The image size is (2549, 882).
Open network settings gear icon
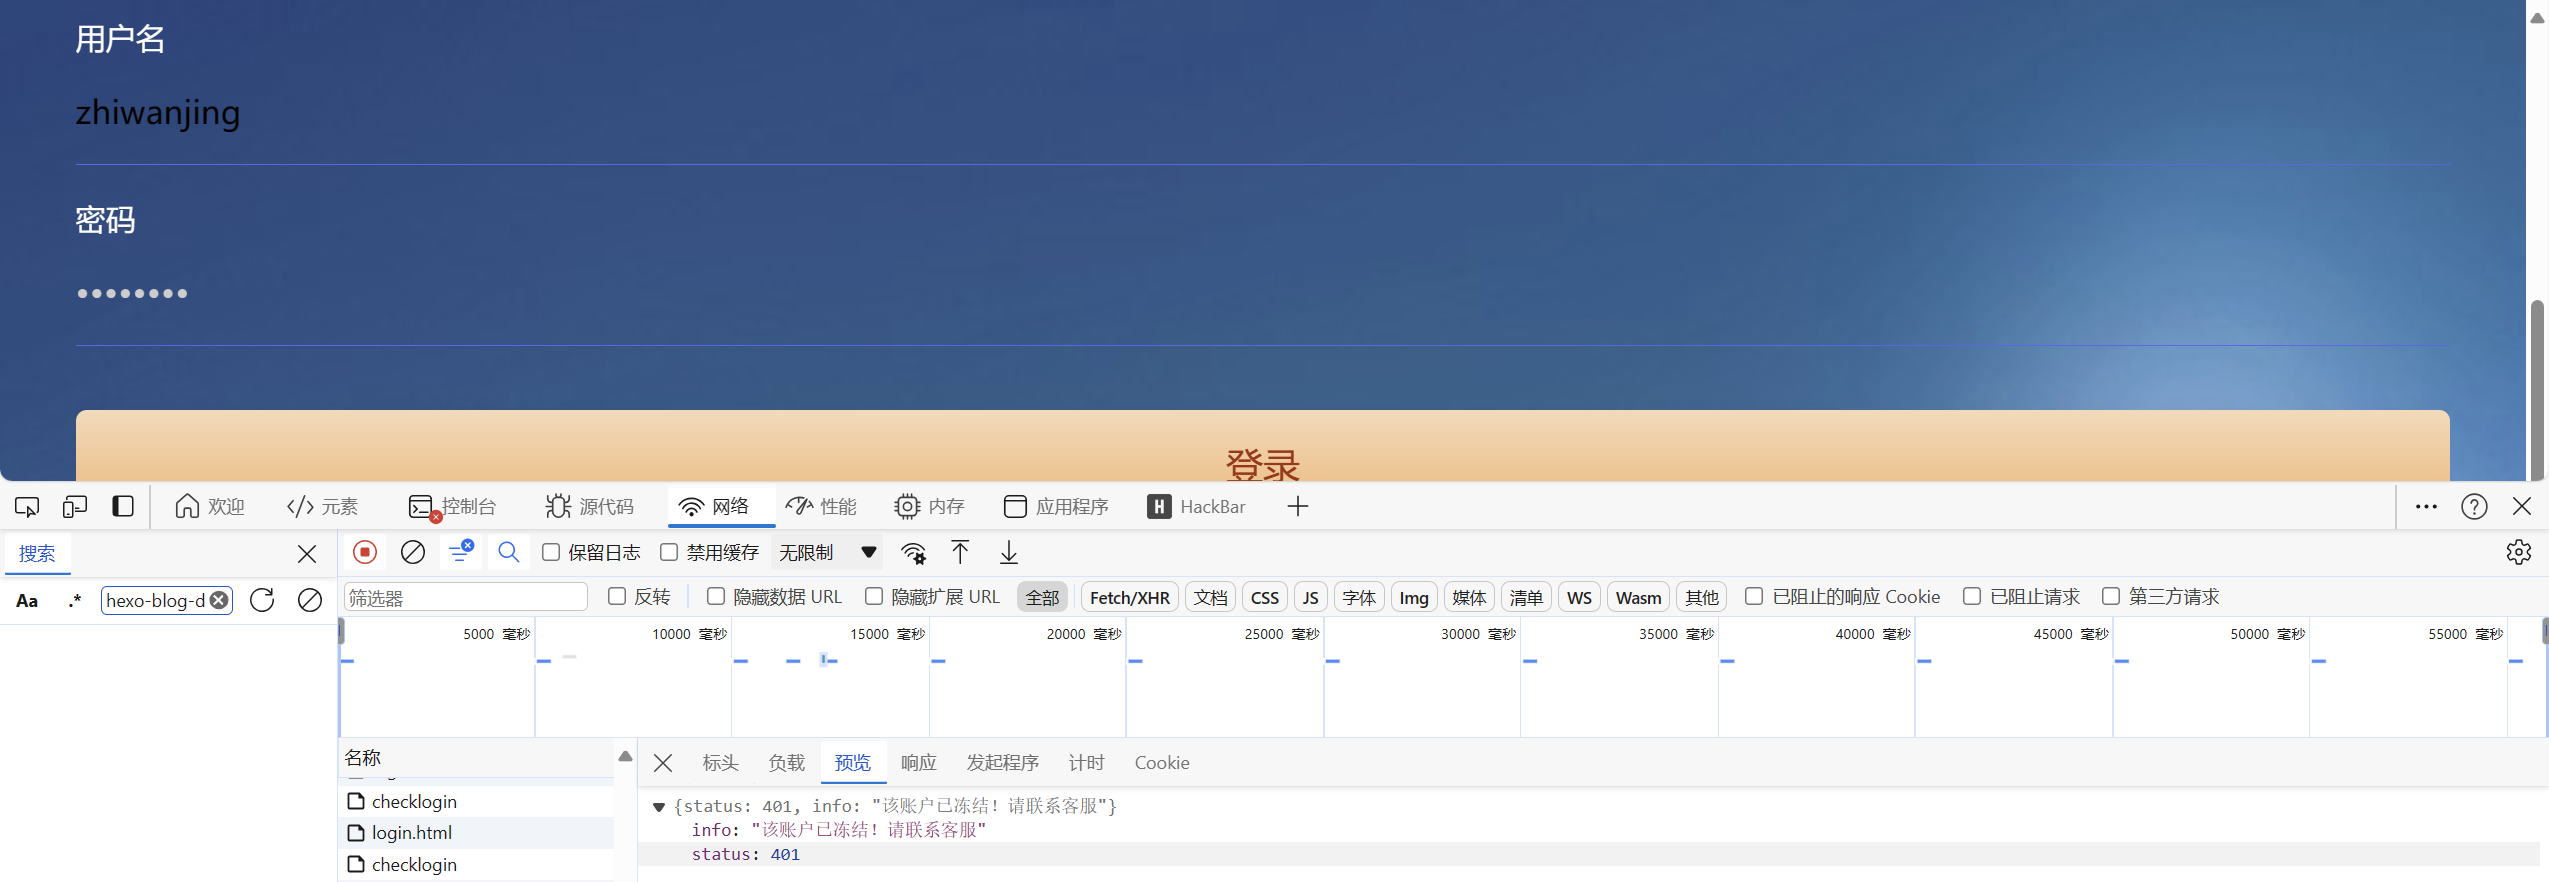coord(2519,552)
